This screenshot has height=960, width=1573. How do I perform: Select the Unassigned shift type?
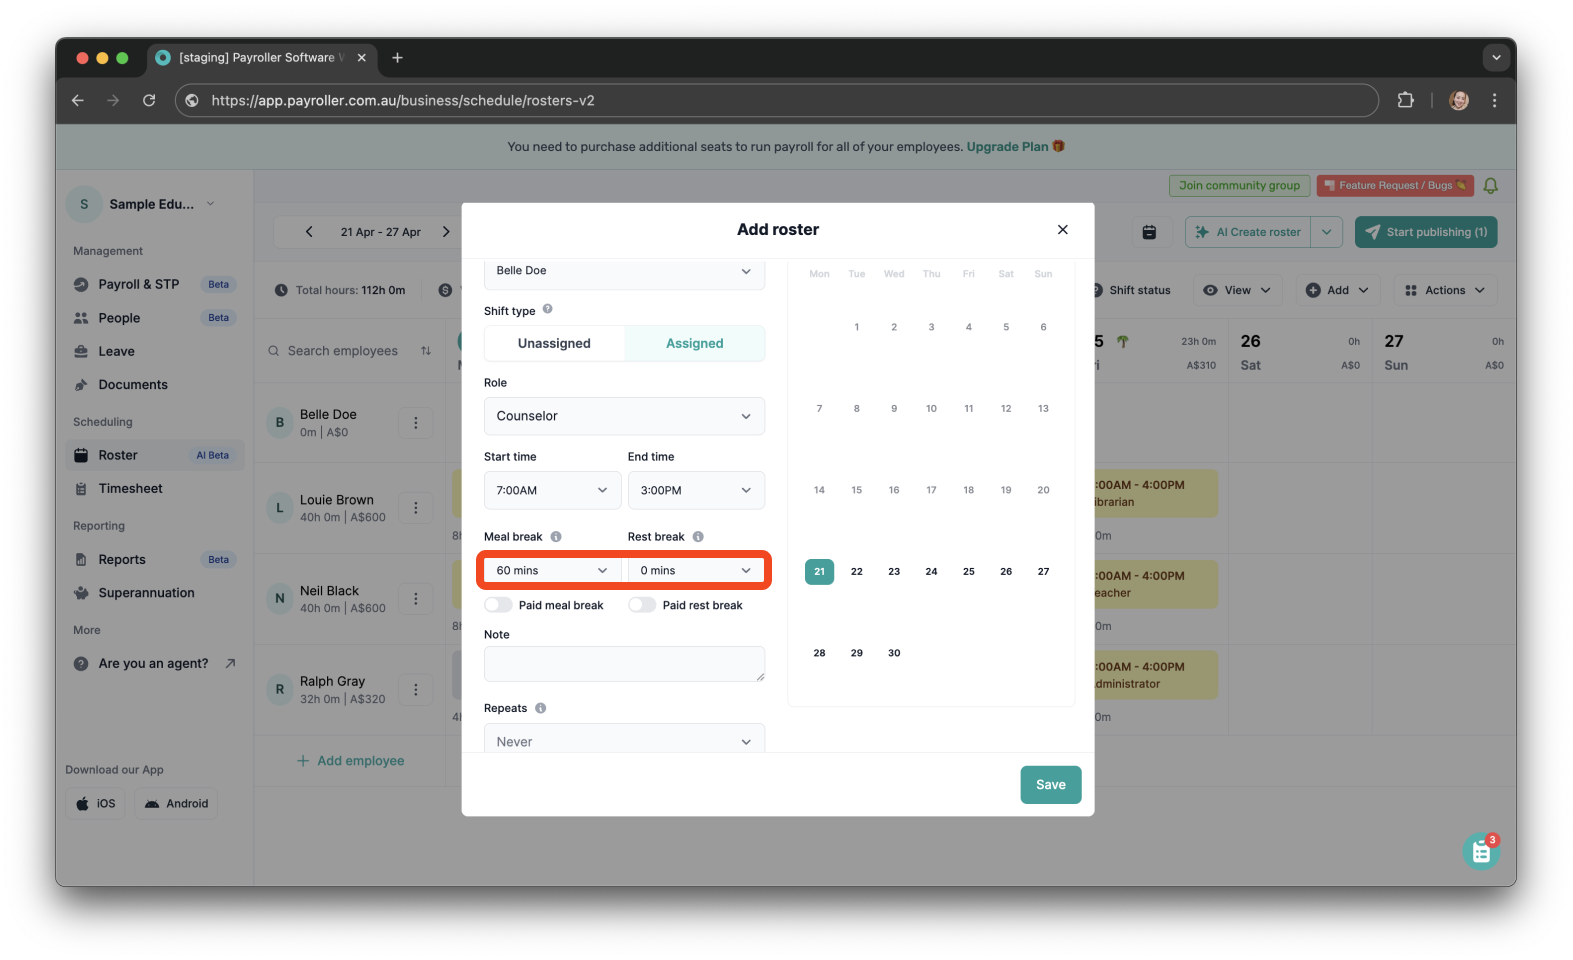coord(554,344)
